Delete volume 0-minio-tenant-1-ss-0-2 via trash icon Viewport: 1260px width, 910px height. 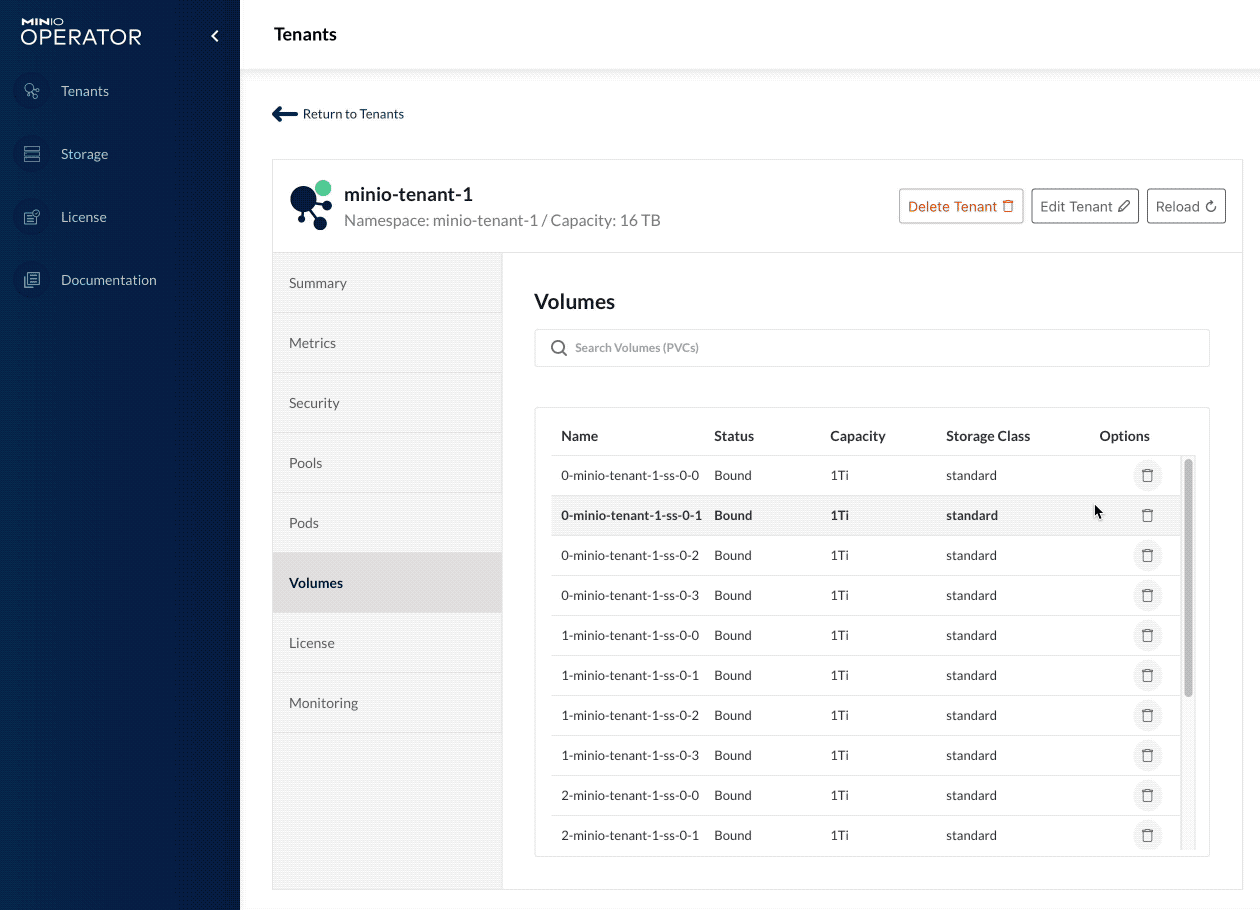point(1147,556)
